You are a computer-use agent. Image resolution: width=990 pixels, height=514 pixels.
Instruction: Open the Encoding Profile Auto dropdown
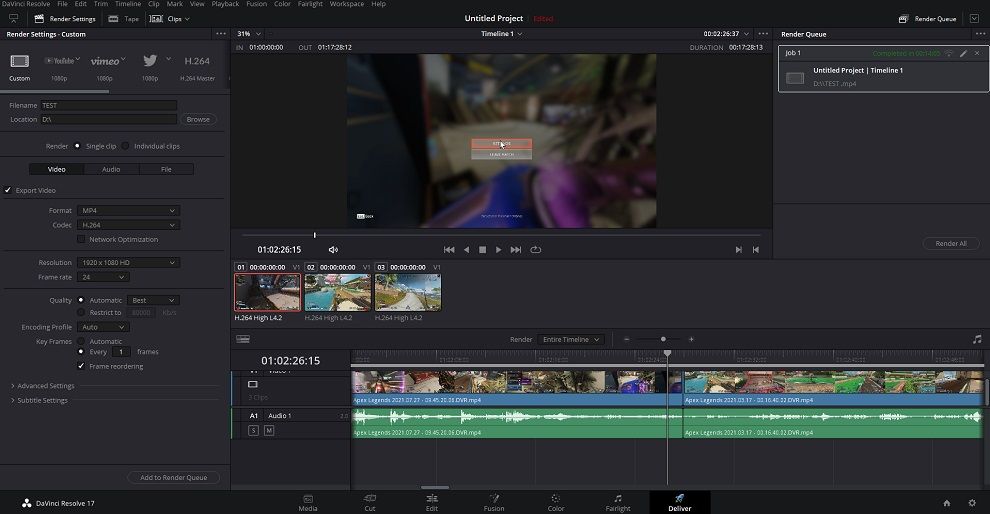click(x=104, y=327)
